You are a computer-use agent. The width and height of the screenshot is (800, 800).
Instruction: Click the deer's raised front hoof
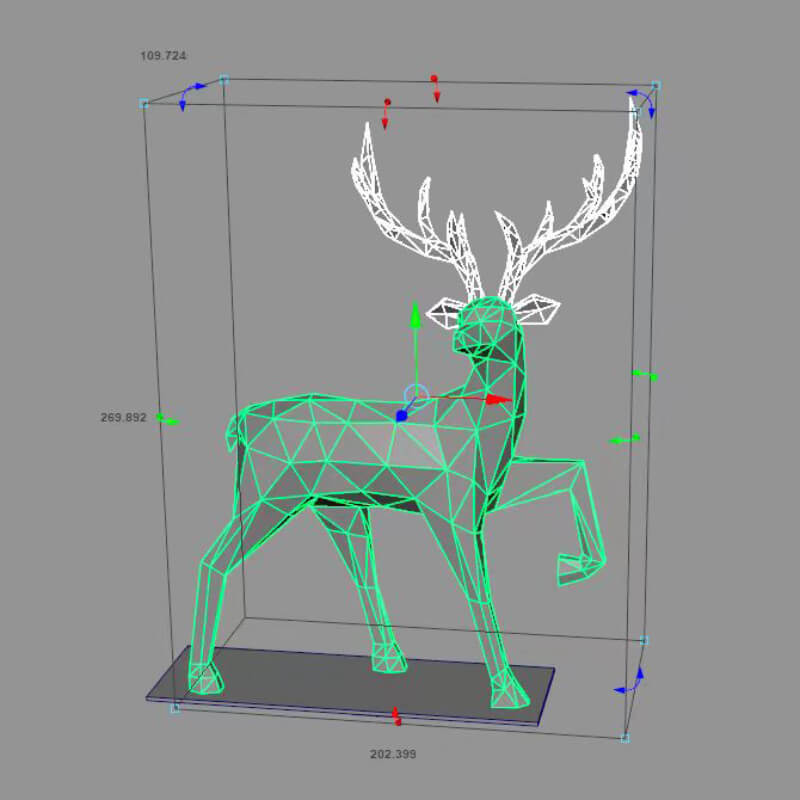575,568
